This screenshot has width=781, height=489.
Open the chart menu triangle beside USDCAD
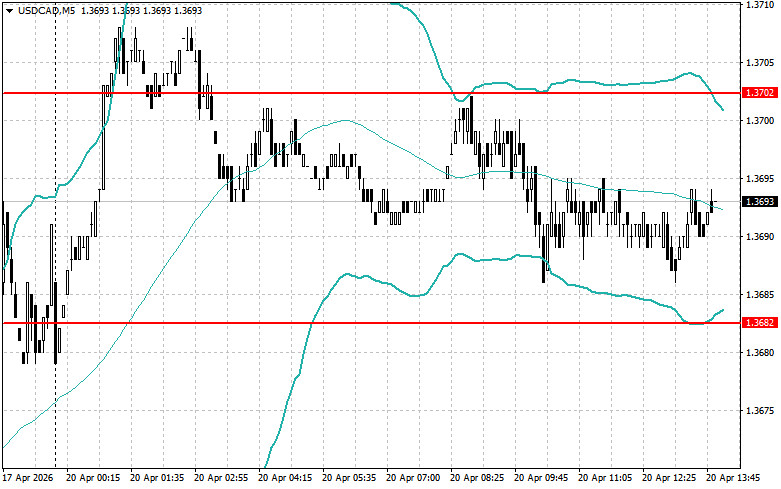tap(9, 10)
